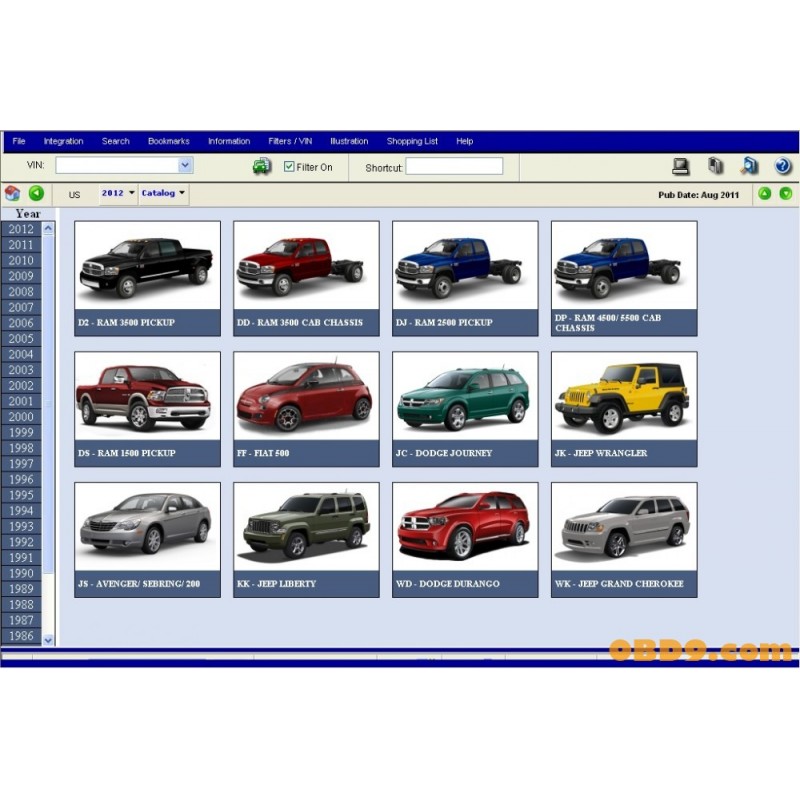This screenshot has height=800, width=800.
Task: Click the green car VIN search icon
Action: point(262,166)
